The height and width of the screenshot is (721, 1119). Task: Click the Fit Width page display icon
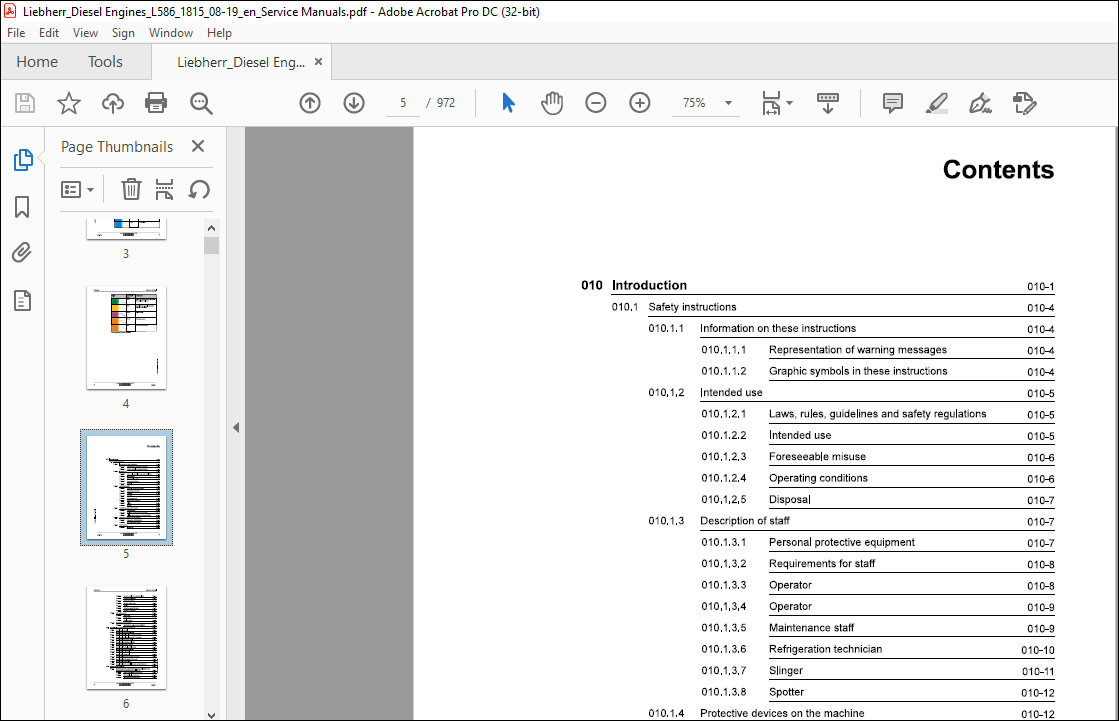771,104
